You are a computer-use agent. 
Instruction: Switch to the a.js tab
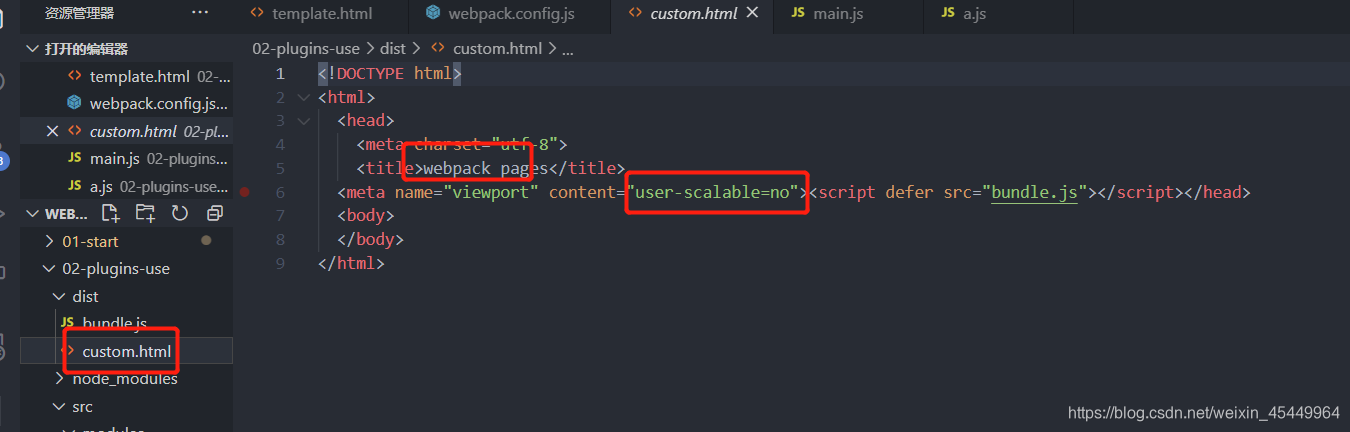(x=999, y=13)
